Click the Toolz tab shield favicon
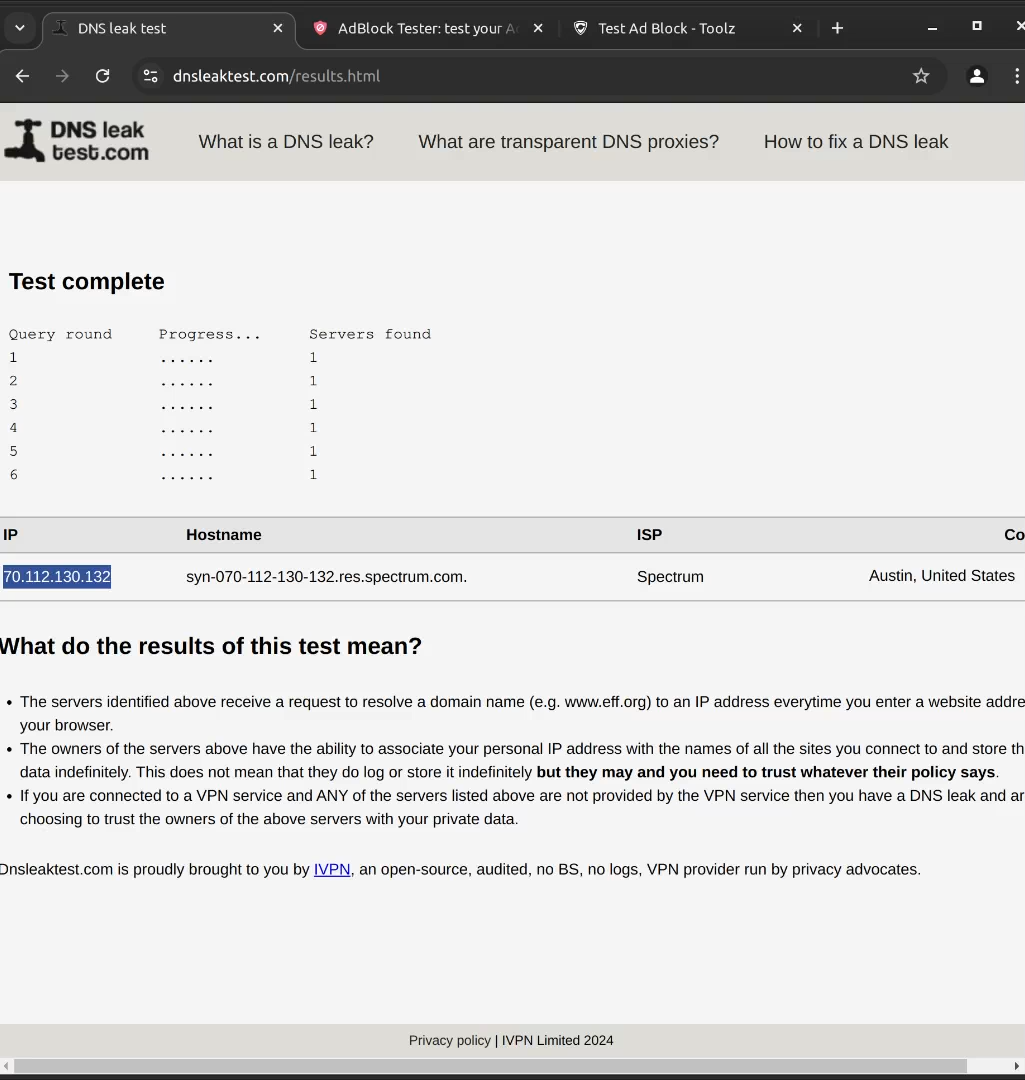This screenshot has height=1080, width=1025. tap(581, 28)
